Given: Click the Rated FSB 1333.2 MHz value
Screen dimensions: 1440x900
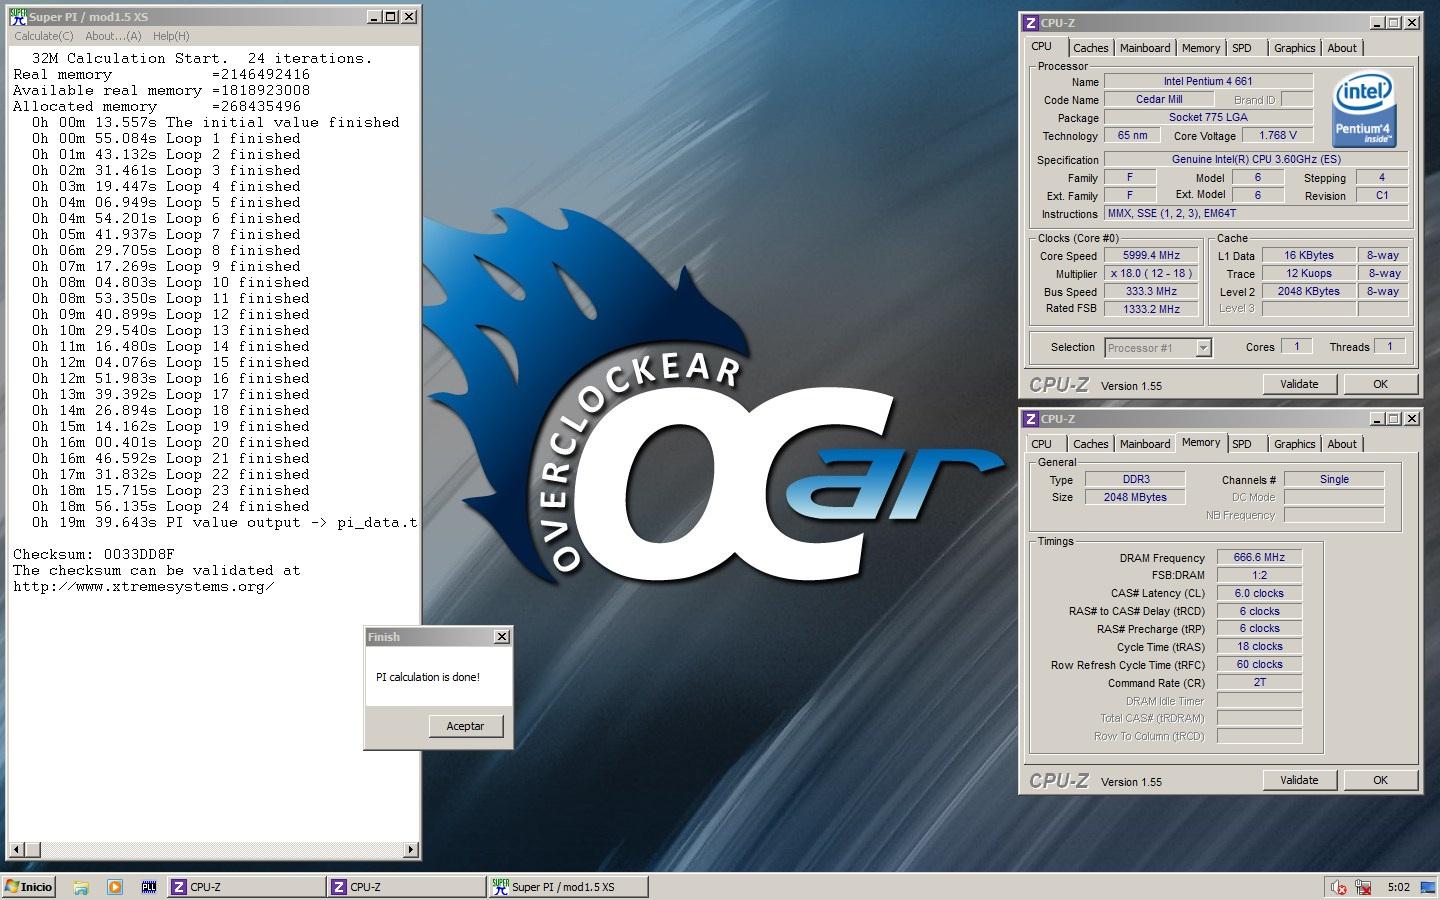Looking at the screenshot, I should [1151, 309].
